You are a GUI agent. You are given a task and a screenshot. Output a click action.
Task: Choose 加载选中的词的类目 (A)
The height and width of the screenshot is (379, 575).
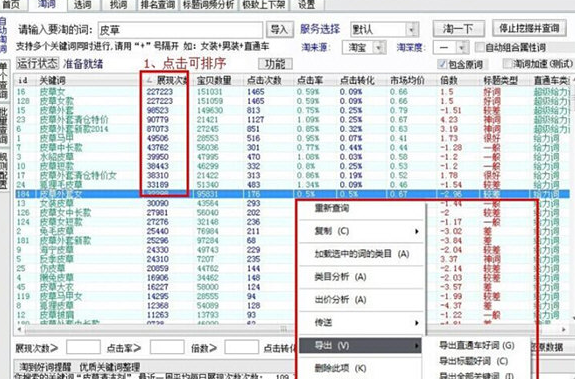pyautogui.click(x=361, y=254)
